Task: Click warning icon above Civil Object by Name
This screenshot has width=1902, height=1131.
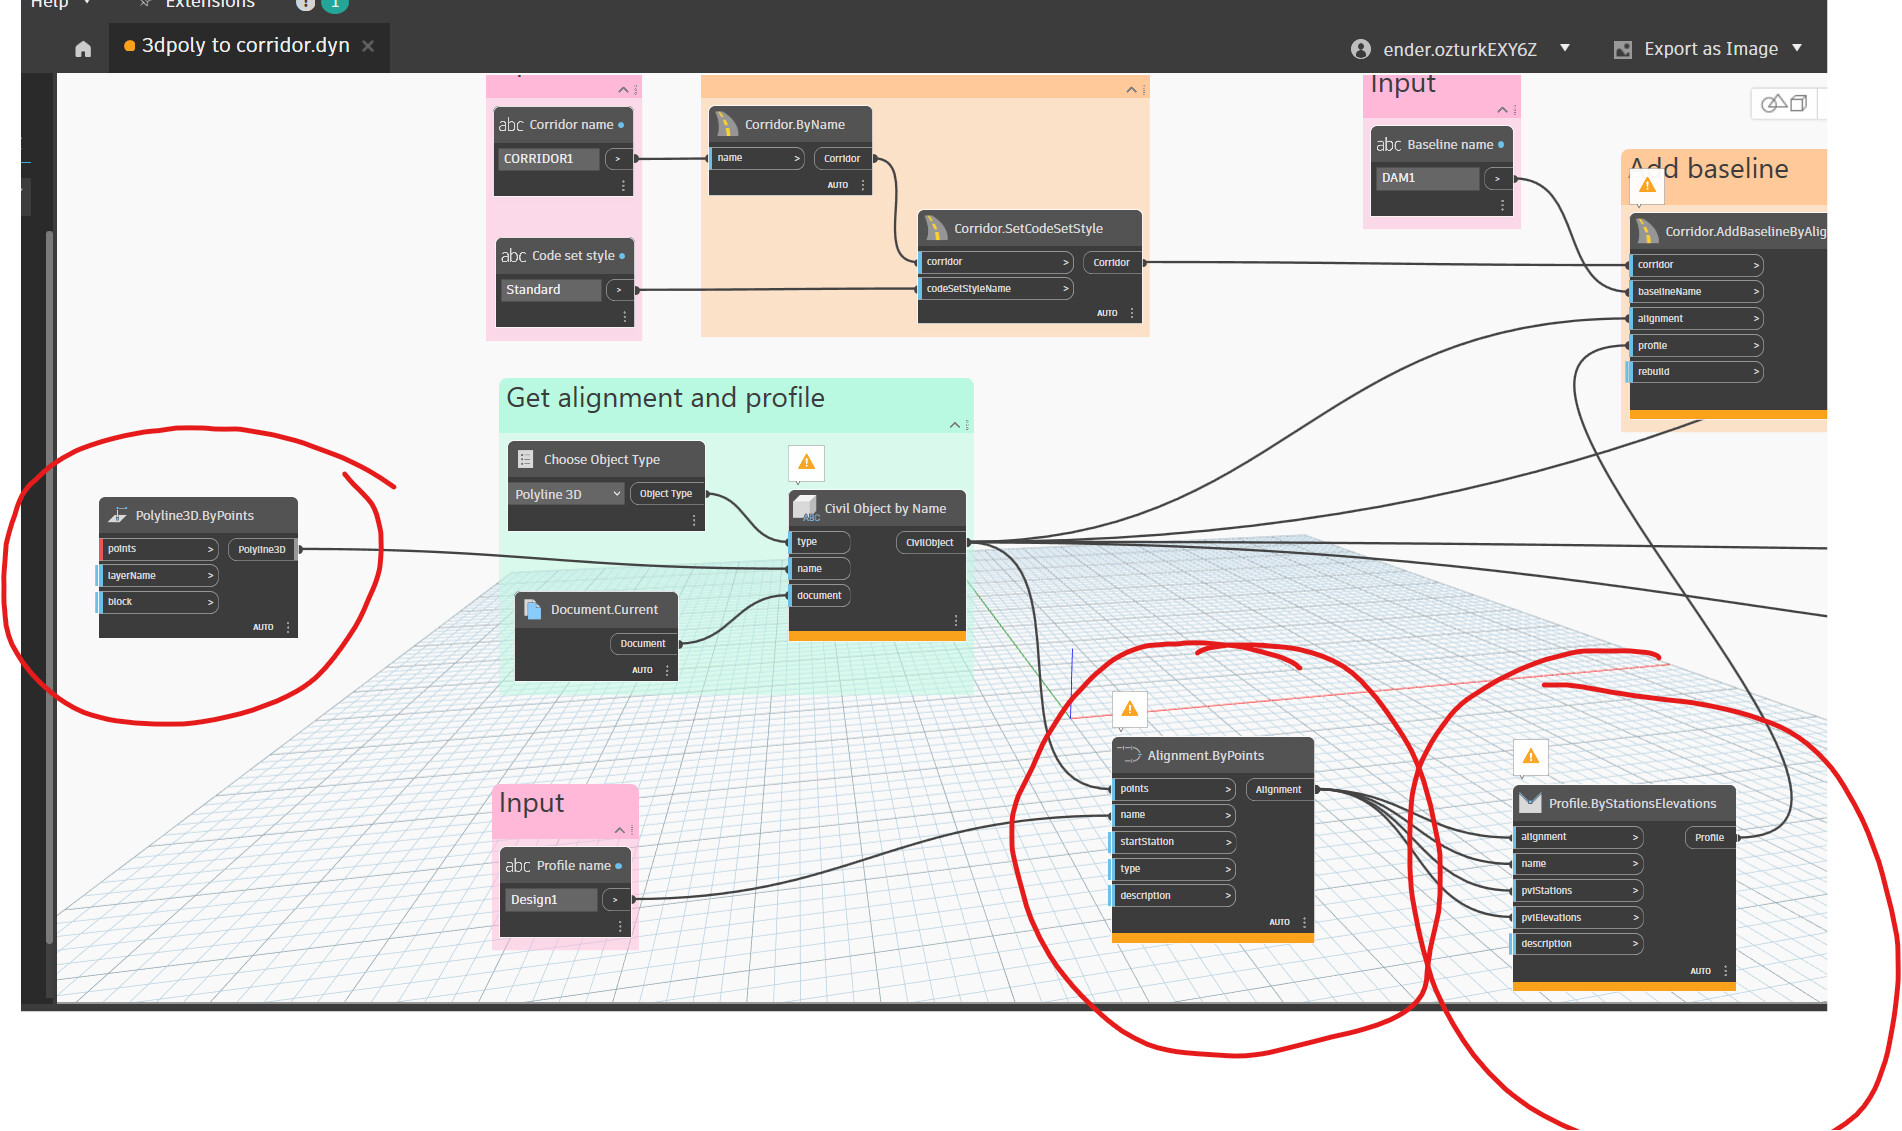Action: click(x=806, y=462)
